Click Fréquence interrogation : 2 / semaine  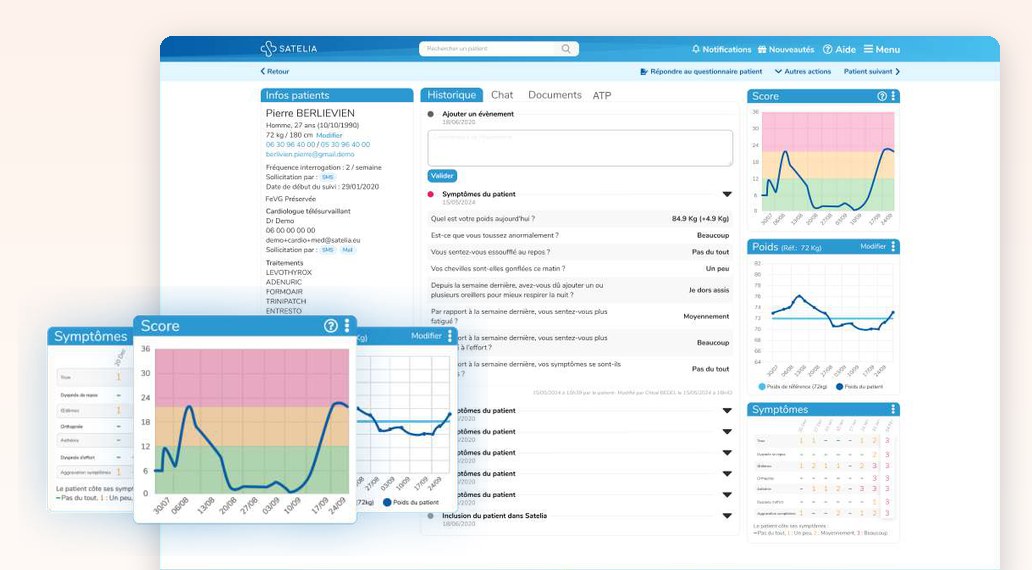(x=324, y=167)
